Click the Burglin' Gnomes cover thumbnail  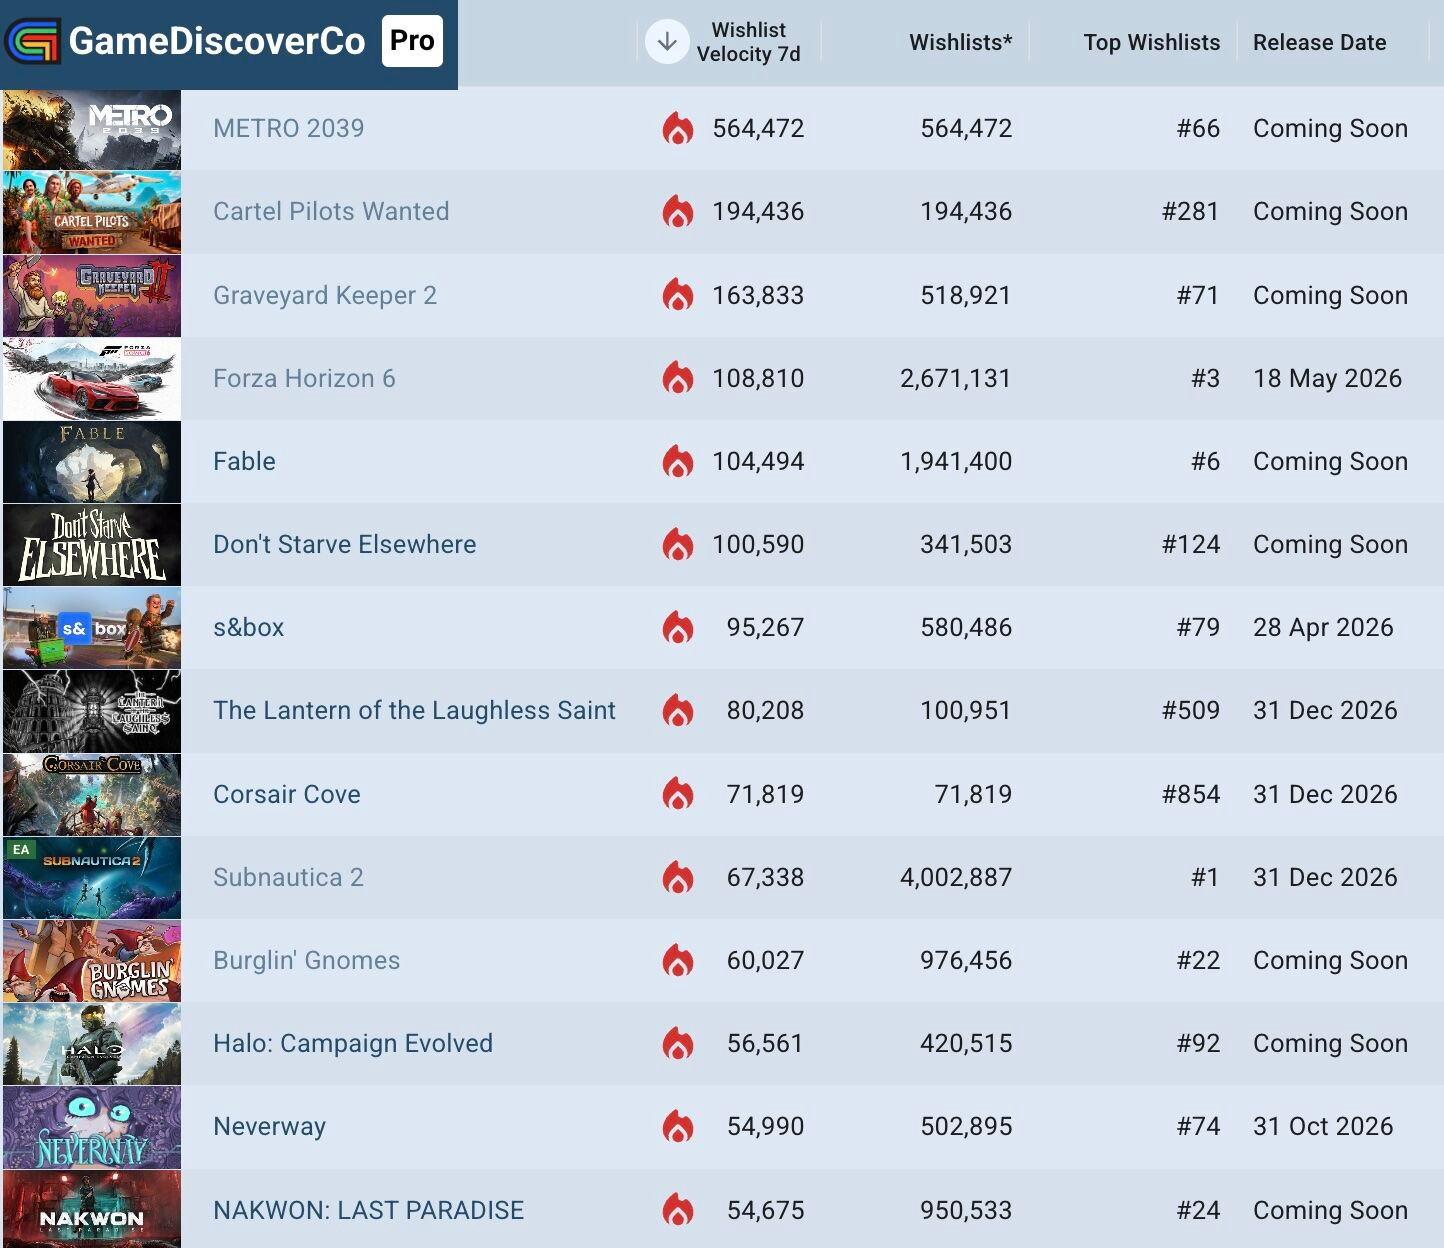click(92, 961)
